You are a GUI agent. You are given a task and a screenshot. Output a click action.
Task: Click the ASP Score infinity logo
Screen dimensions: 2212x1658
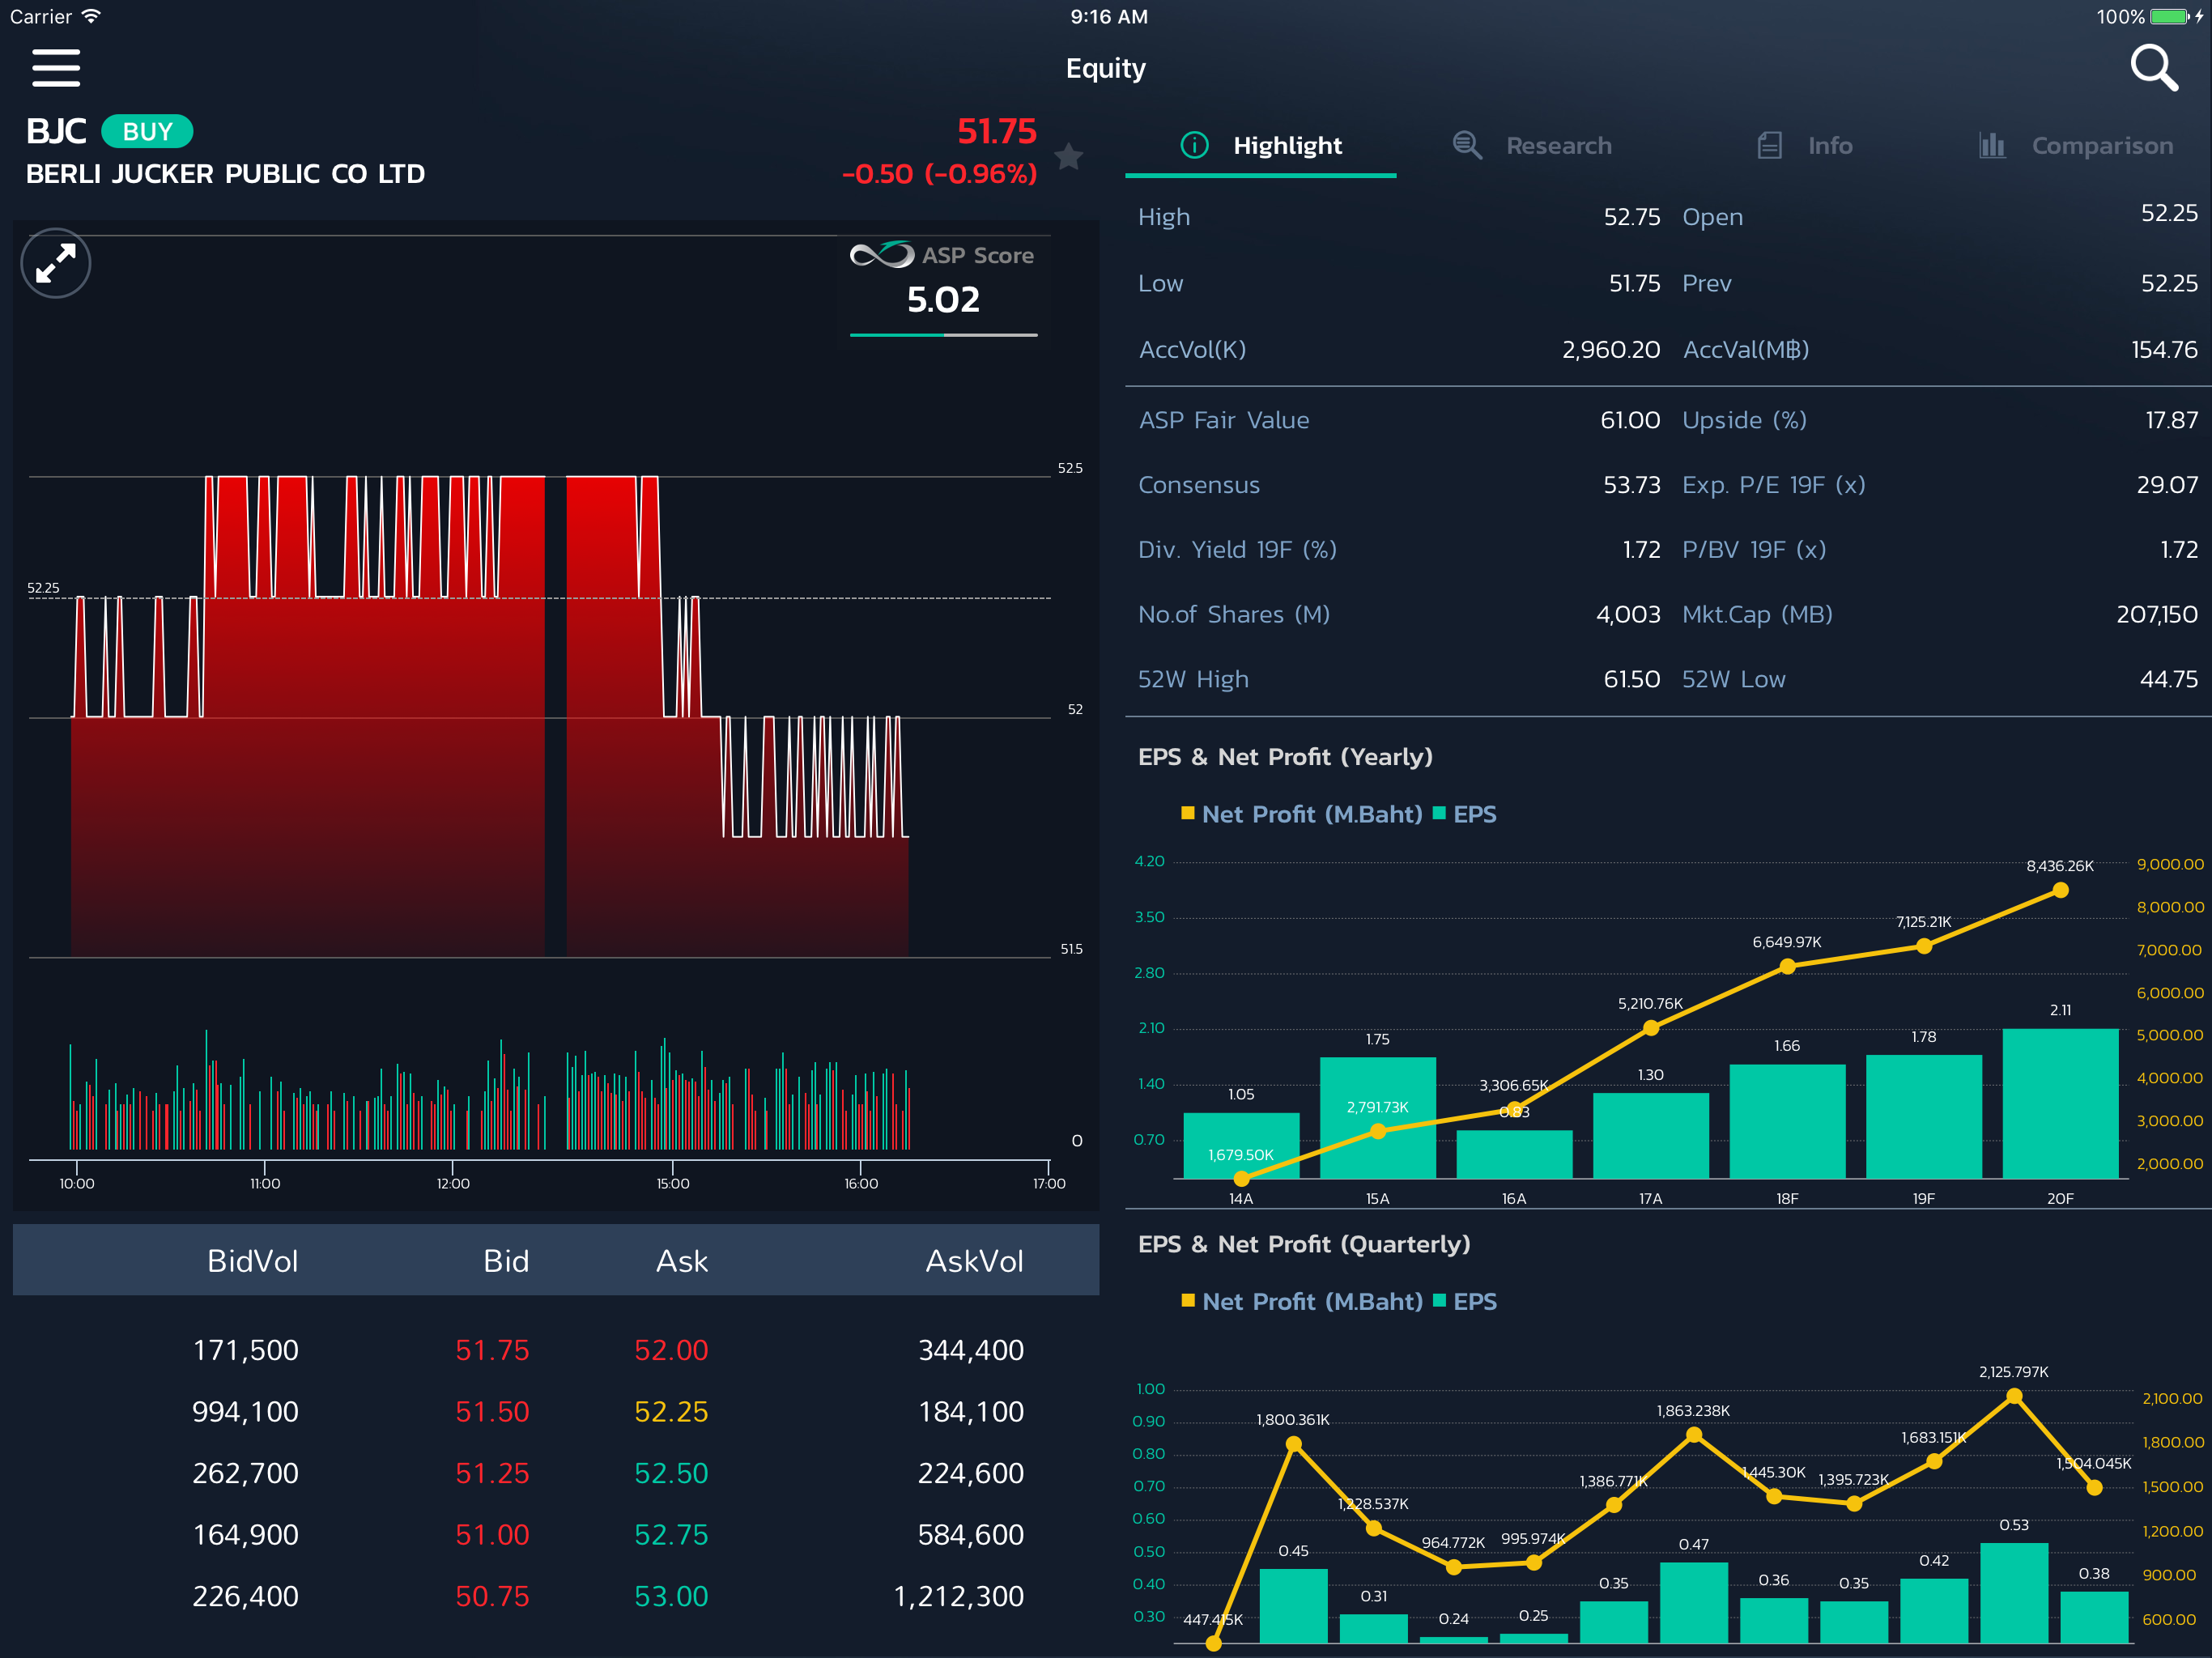(881, 255)
